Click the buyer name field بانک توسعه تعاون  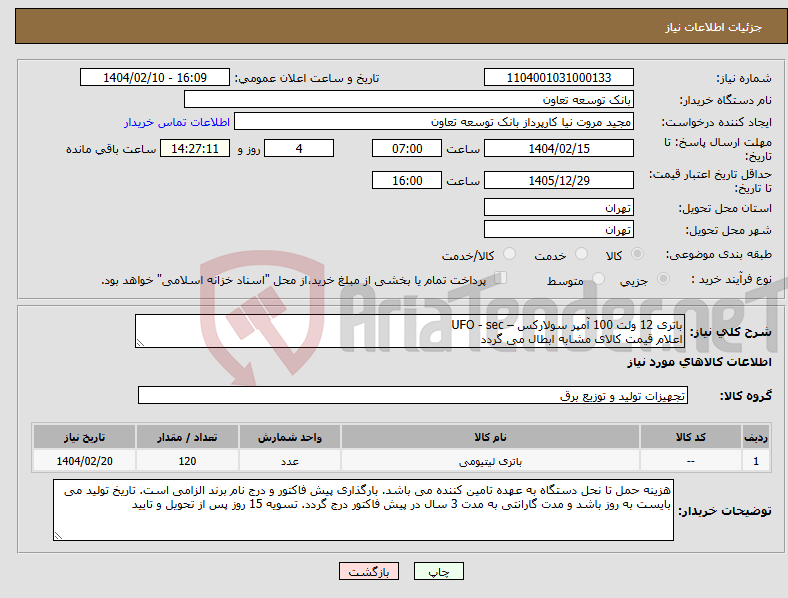pyautogui.click(x=409, y=99)
